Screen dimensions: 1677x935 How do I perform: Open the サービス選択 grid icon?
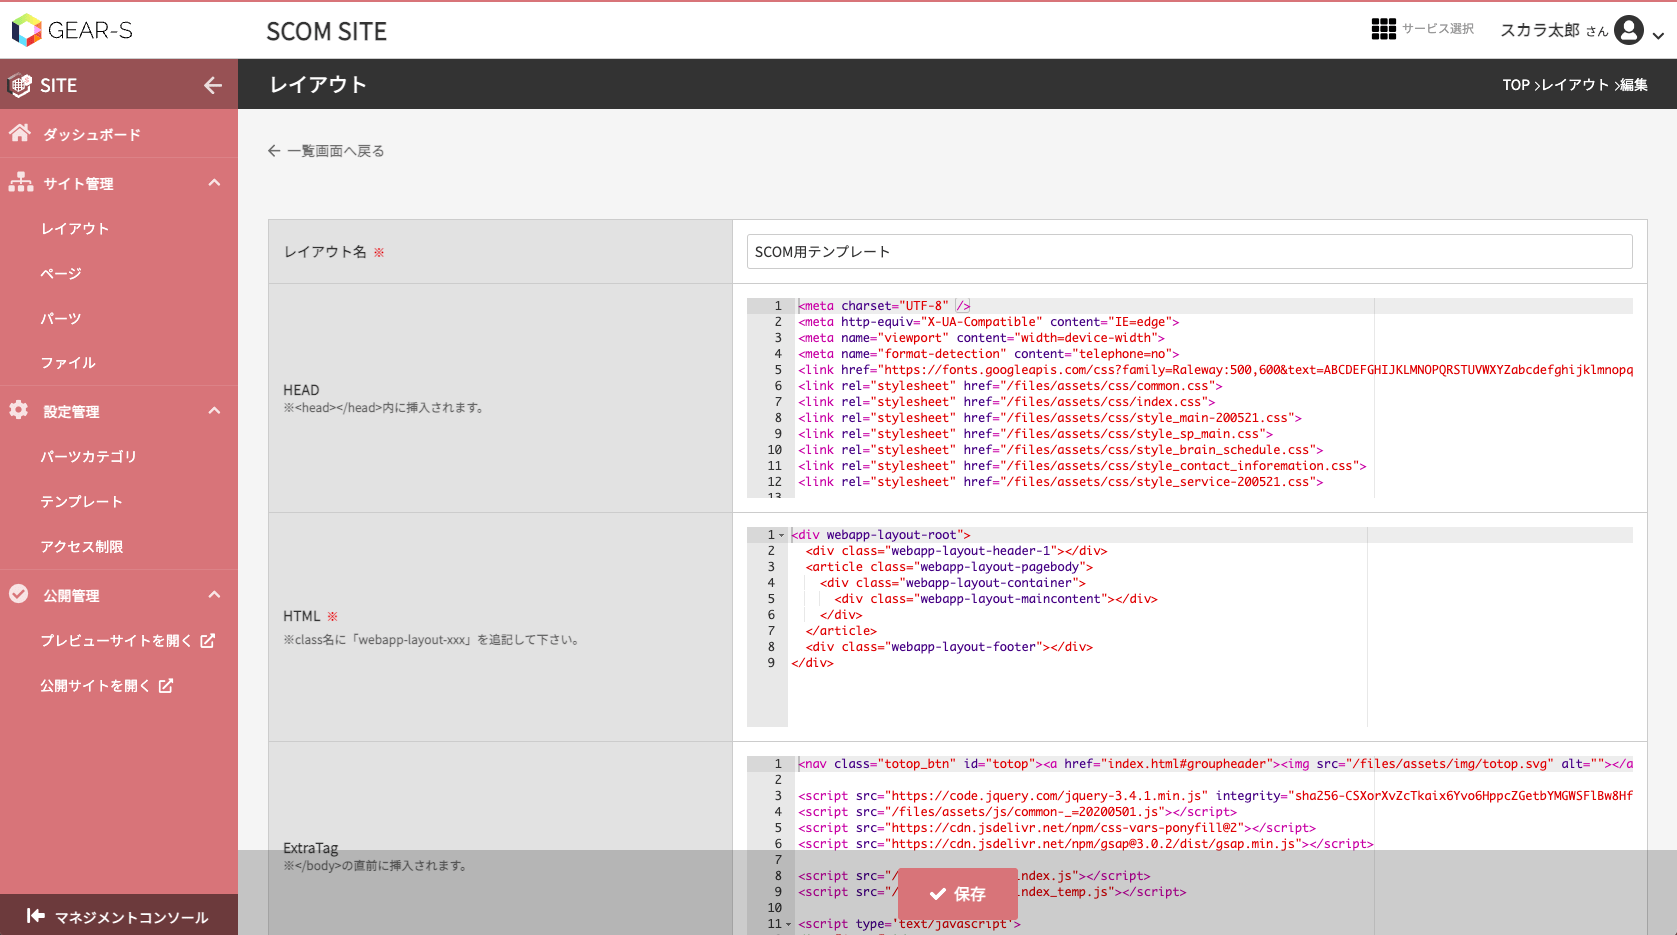pyautogui.click(x=1383, y=29)
